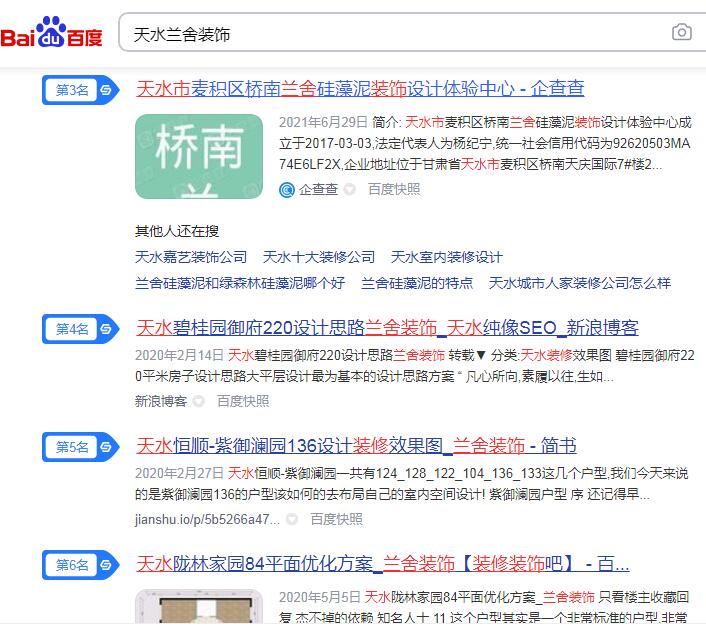Image resolution: width=706 pixels, height=638 pixels.
Task: Open 天水碧桂园御府220设计思路 新浪博客 result
Action: [387, 328]
